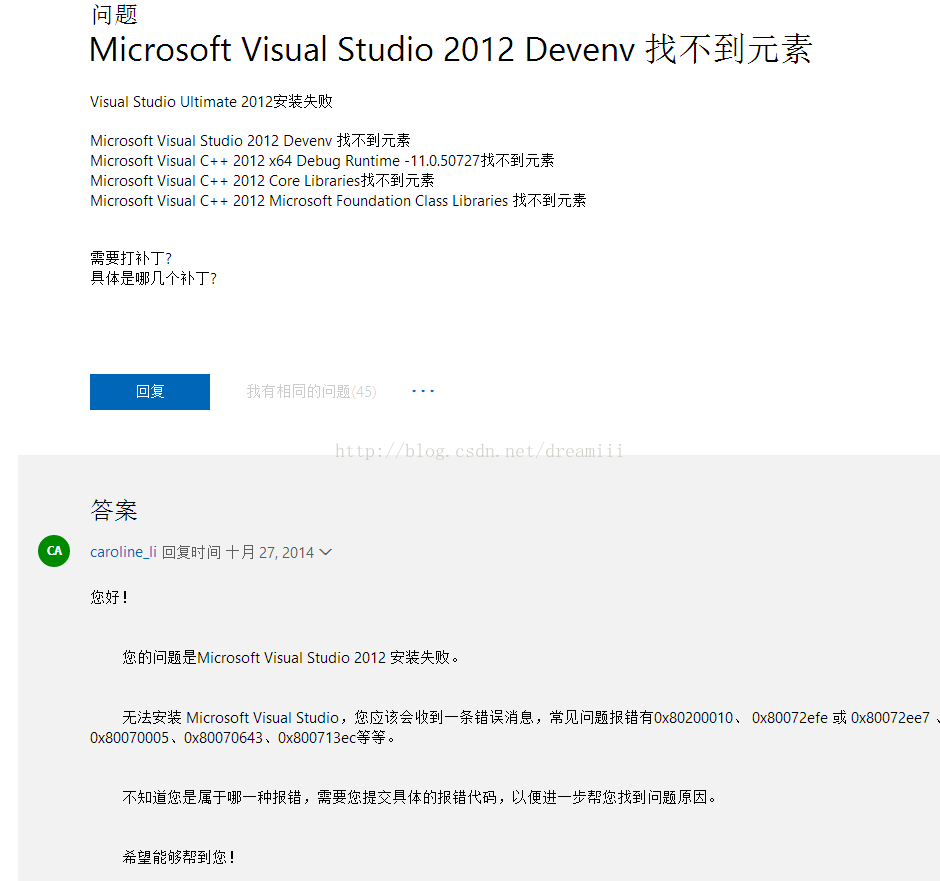Click the title 'Microsoft Visual Studio 2012 Devenv 找不到元素'
This screenshot has width=940, height=881.
pyautogui.click(x=451, y=49)
